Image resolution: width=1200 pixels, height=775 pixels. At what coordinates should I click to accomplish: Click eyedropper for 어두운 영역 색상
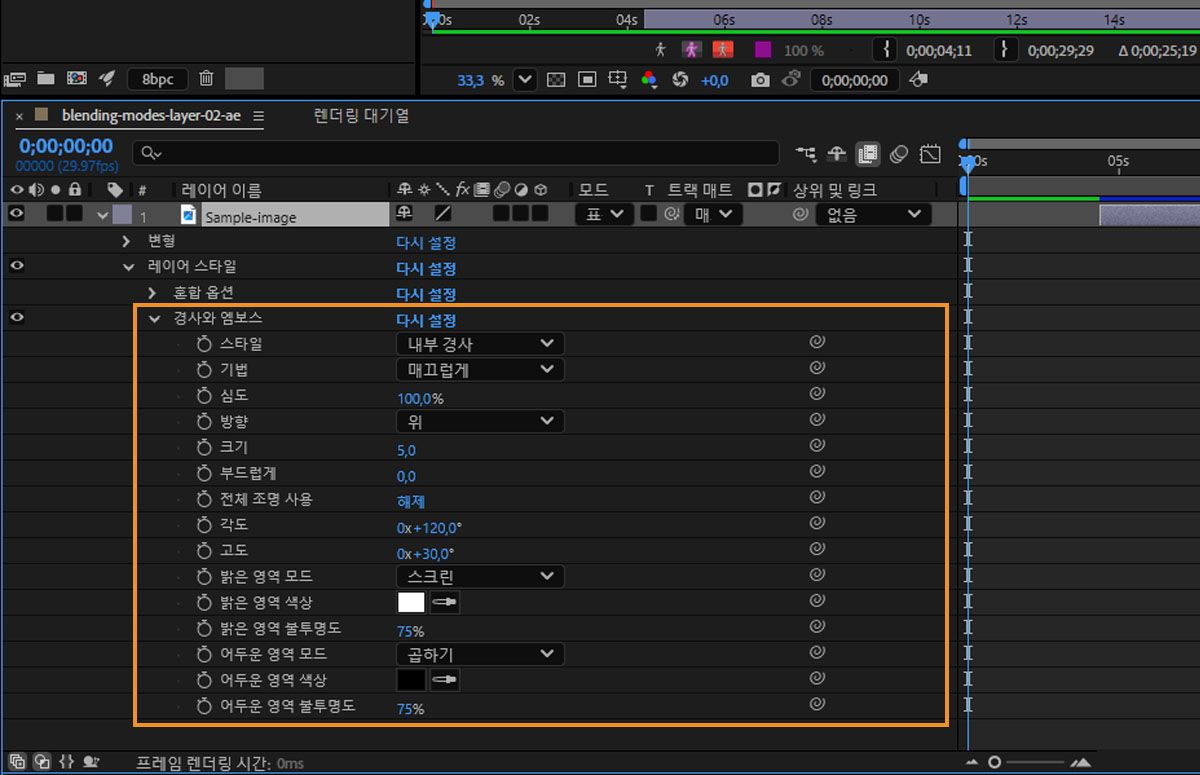444,680
